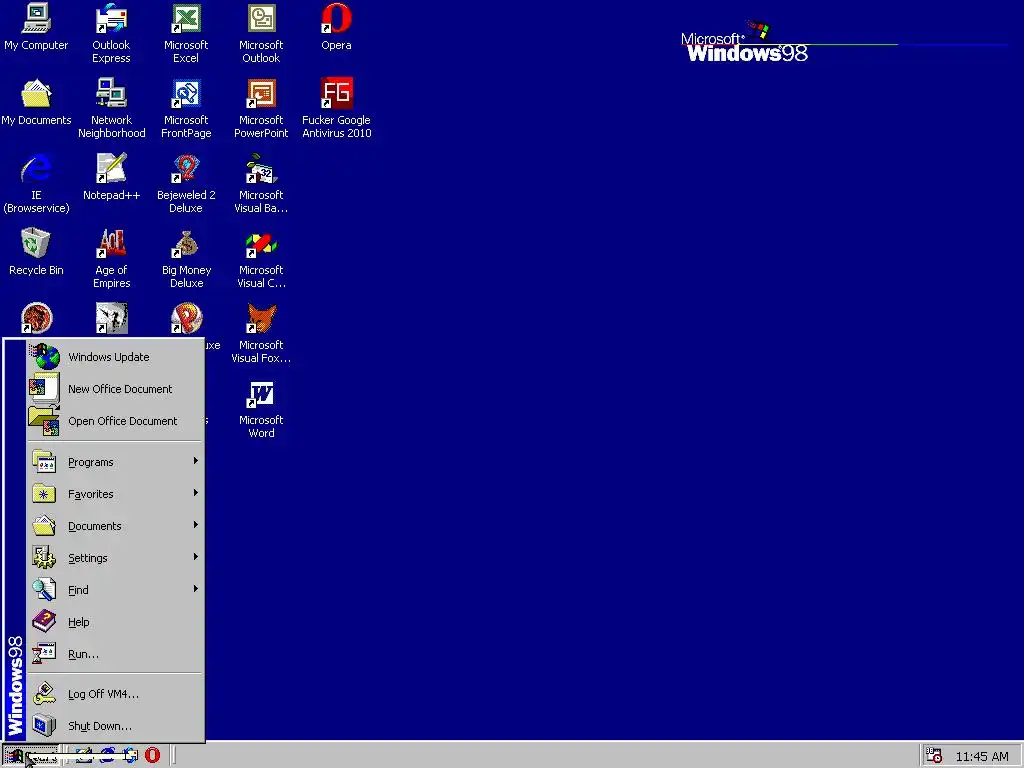Screen dimensions: 1024x768
Task: Open the Settings Start menu item
Action: (x=115, y=558)
